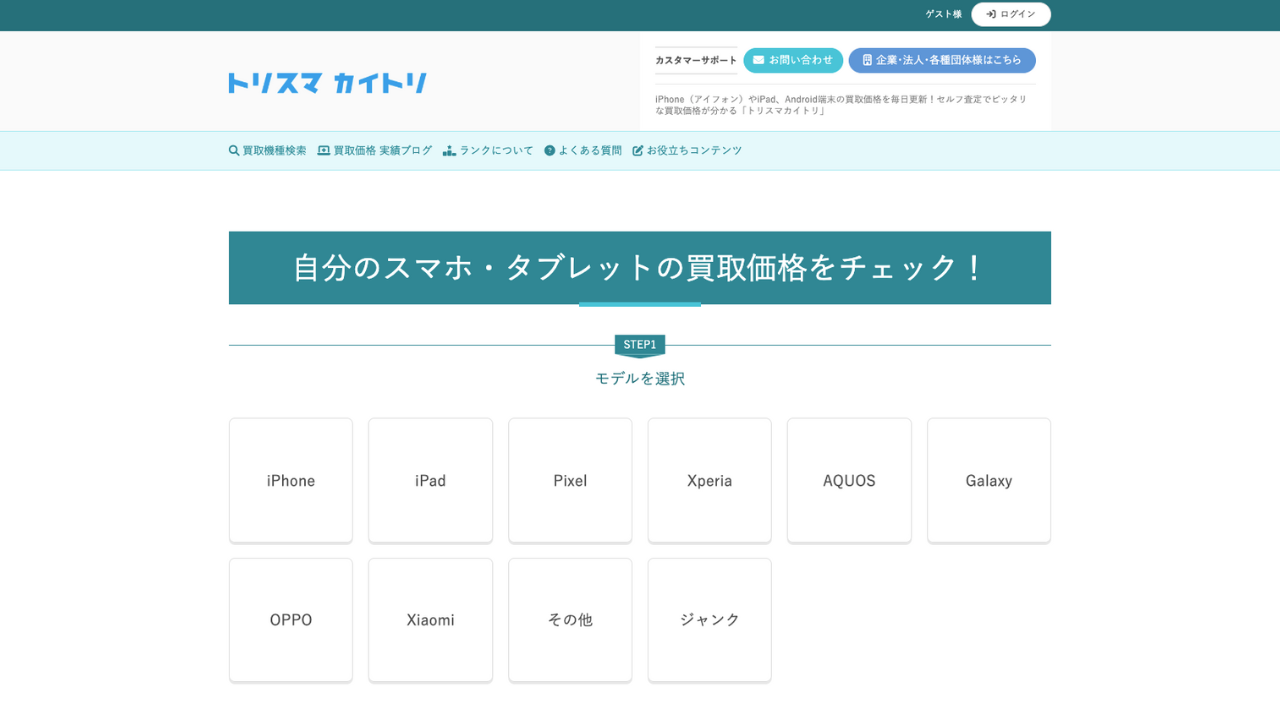The width and height of the screenshot is (1280, 720).
Task: Pick the OPPO model tile
Action: tap(291, 620)
